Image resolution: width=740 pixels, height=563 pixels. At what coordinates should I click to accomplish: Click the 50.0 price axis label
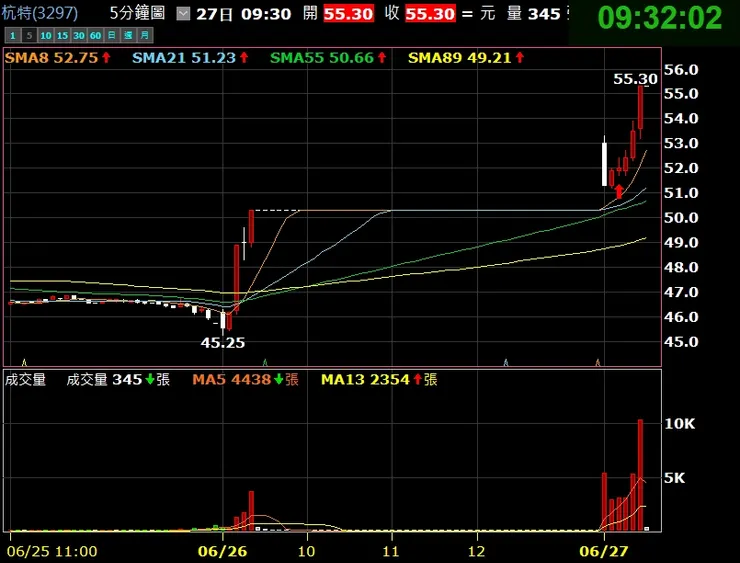point(681,218)
